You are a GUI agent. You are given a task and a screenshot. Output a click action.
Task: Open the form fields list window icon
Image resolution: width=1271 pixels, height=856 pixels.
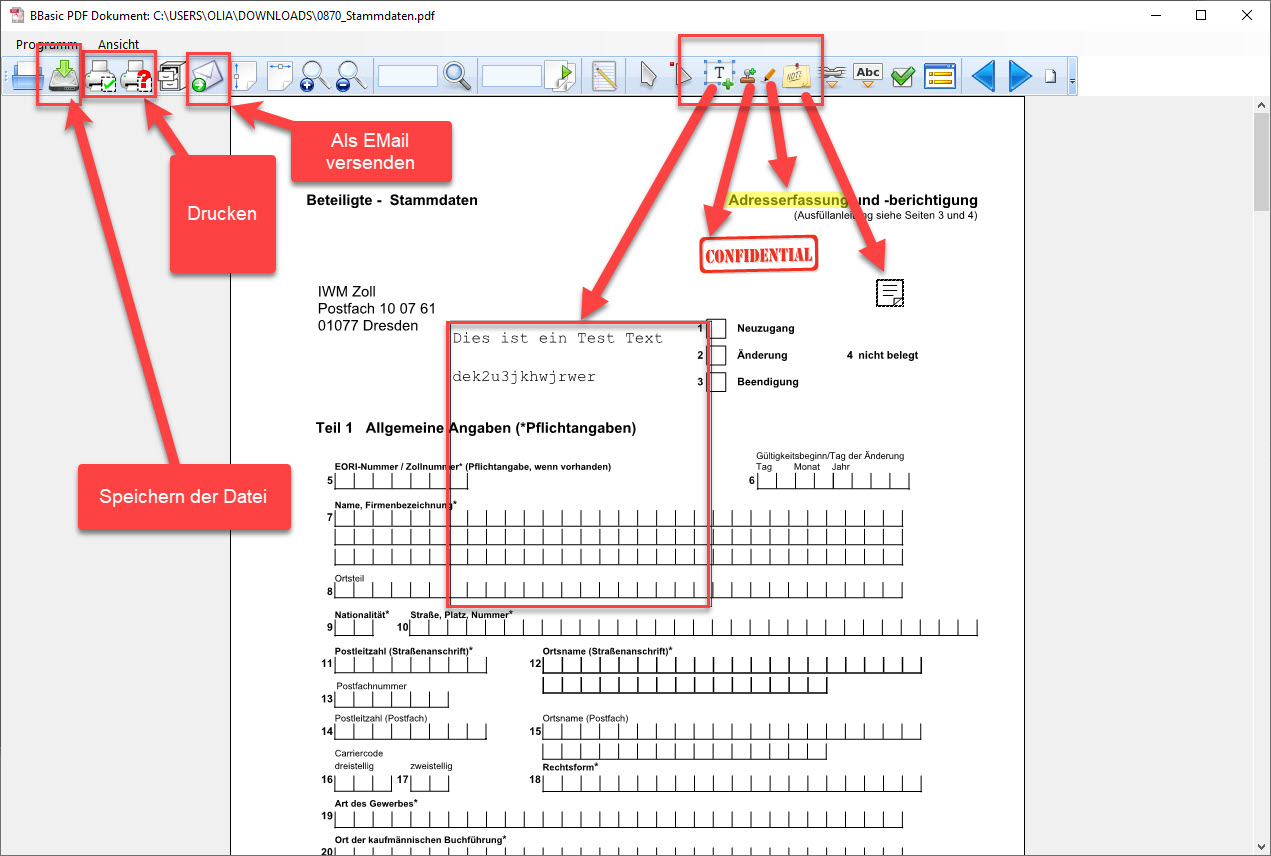[x=940, y=76]
